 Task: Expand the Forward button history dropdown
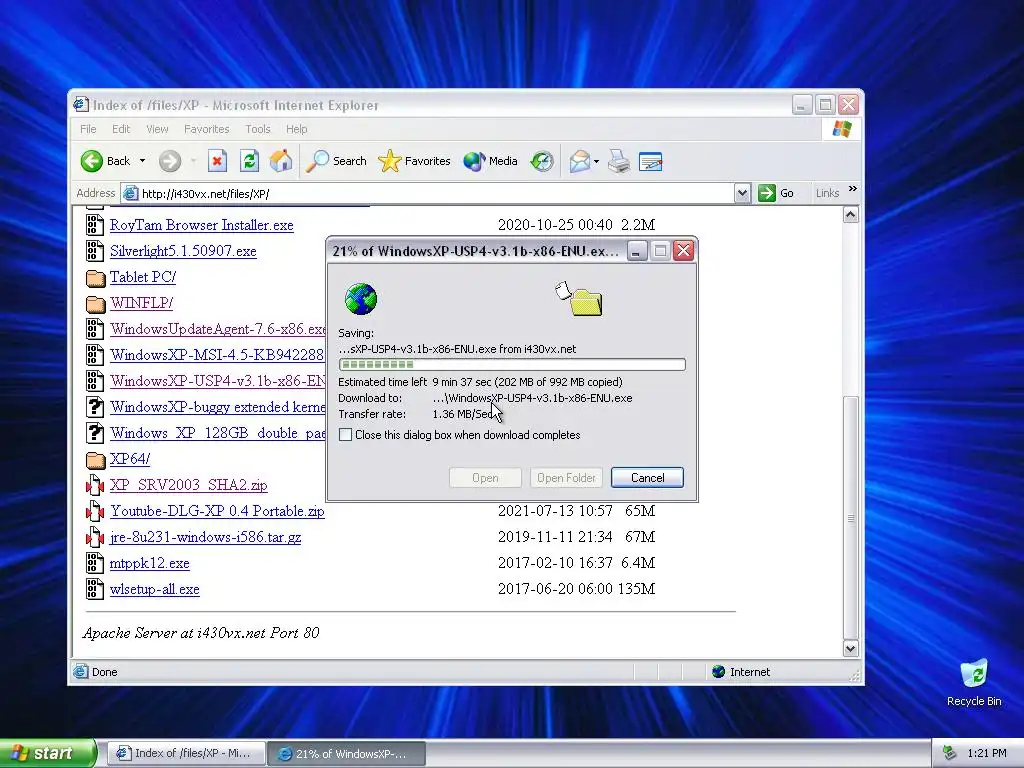coord(193,161)
